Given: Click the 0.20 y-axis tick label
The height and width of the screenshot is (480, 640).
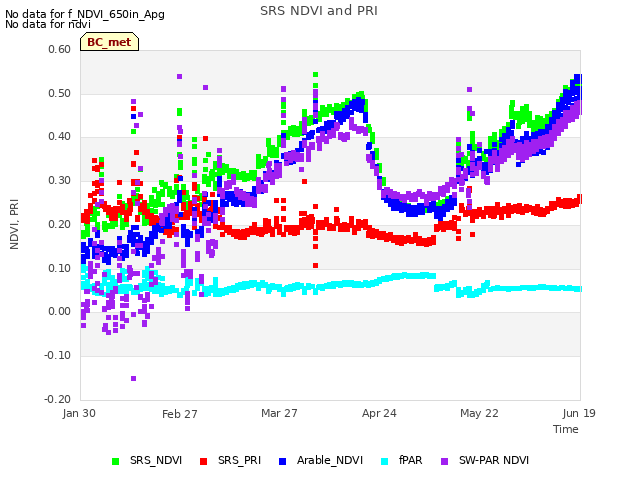Looking at the screenshot, I should pos(60,224).
